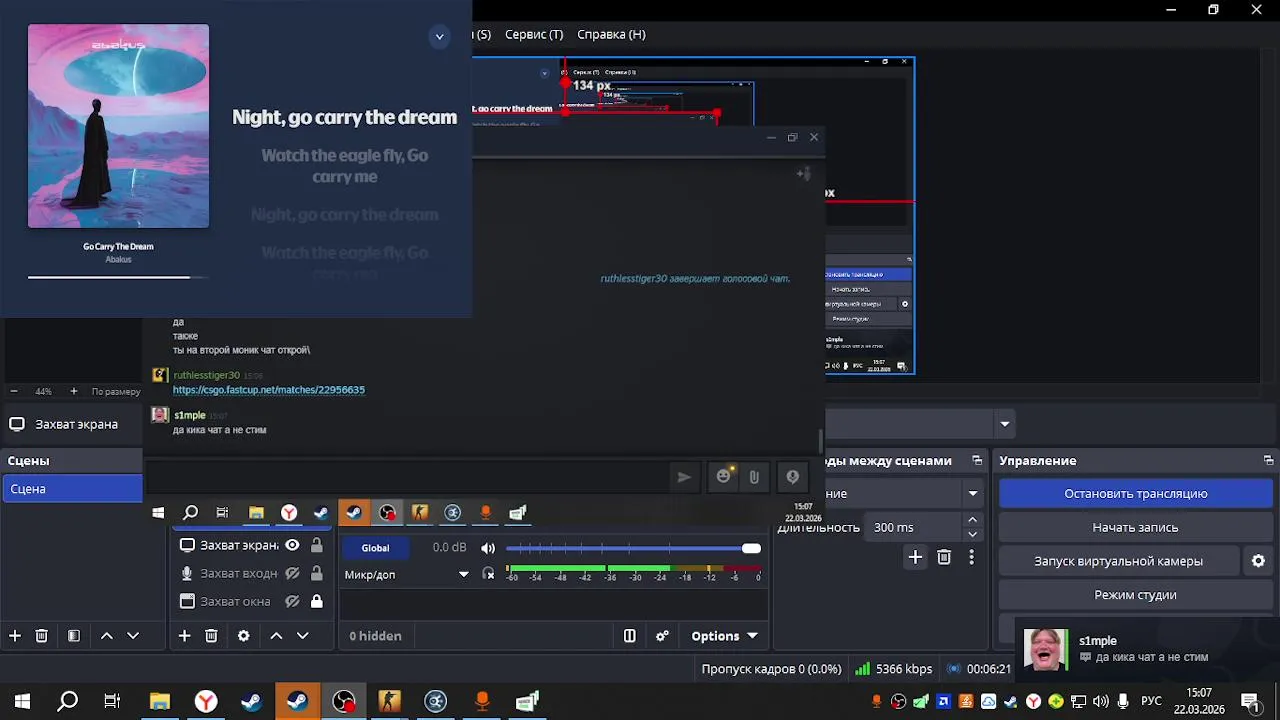Toggle audio monitoring headphone icon
Screen dimensions: 1280x720
point(488,574)
